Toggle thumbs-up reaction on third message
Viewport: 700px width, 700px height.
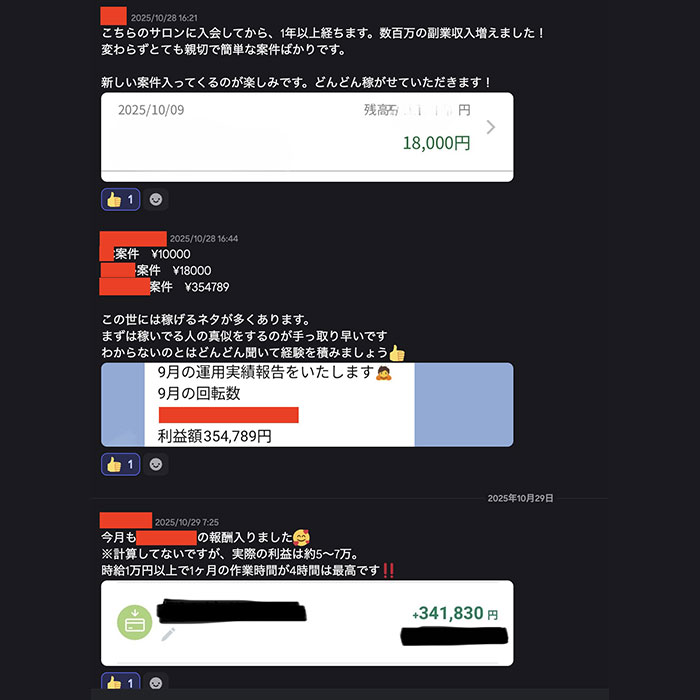[121, 683]
